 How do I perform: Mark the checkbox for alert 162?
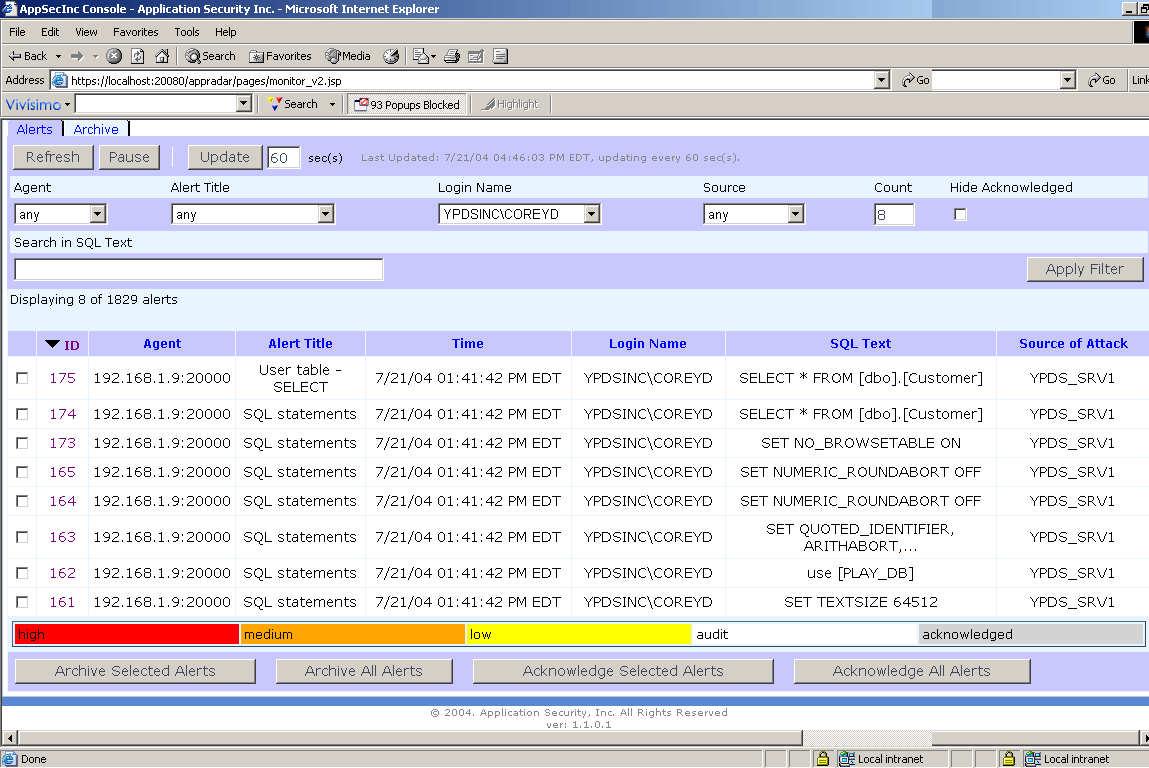[22, 573]
